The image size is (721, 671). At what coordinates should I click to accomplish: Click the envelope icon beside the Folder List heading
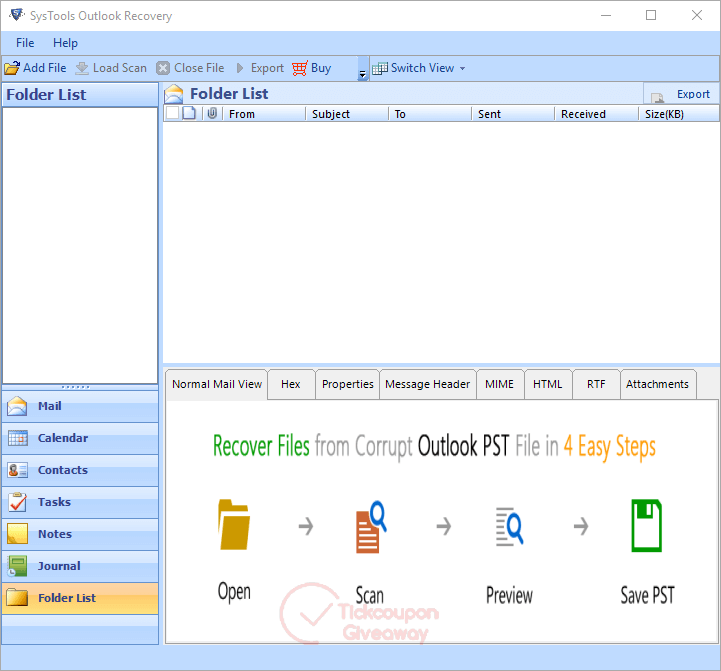click(174, 94)
